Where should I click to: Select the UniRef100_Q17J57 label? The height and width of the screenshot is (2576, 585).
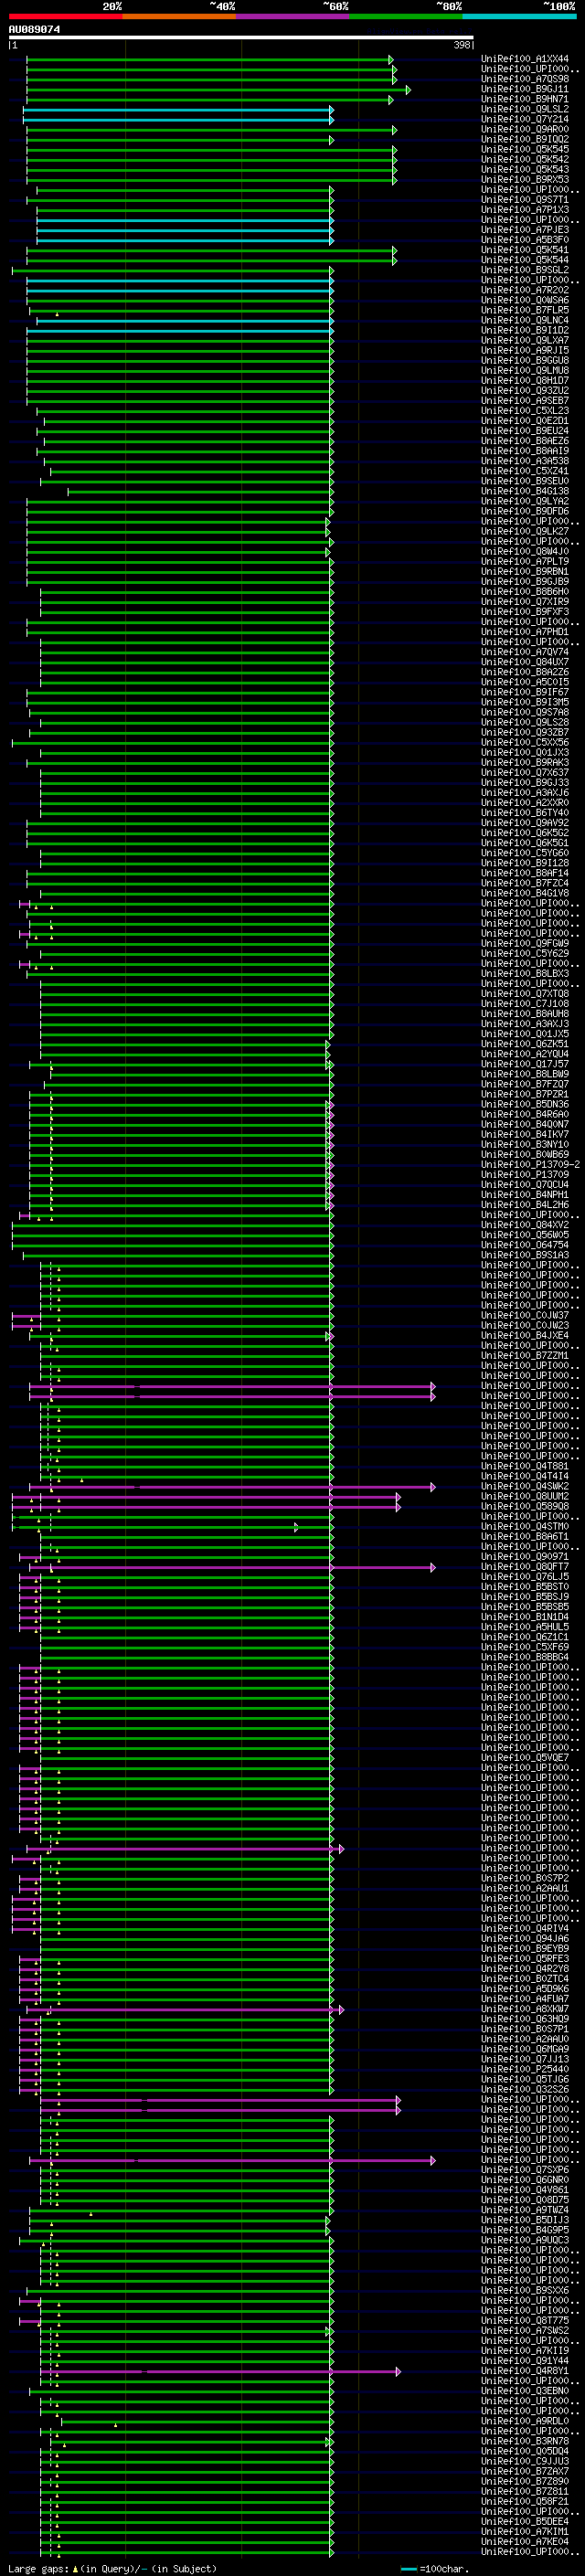tap(524, 1064)
